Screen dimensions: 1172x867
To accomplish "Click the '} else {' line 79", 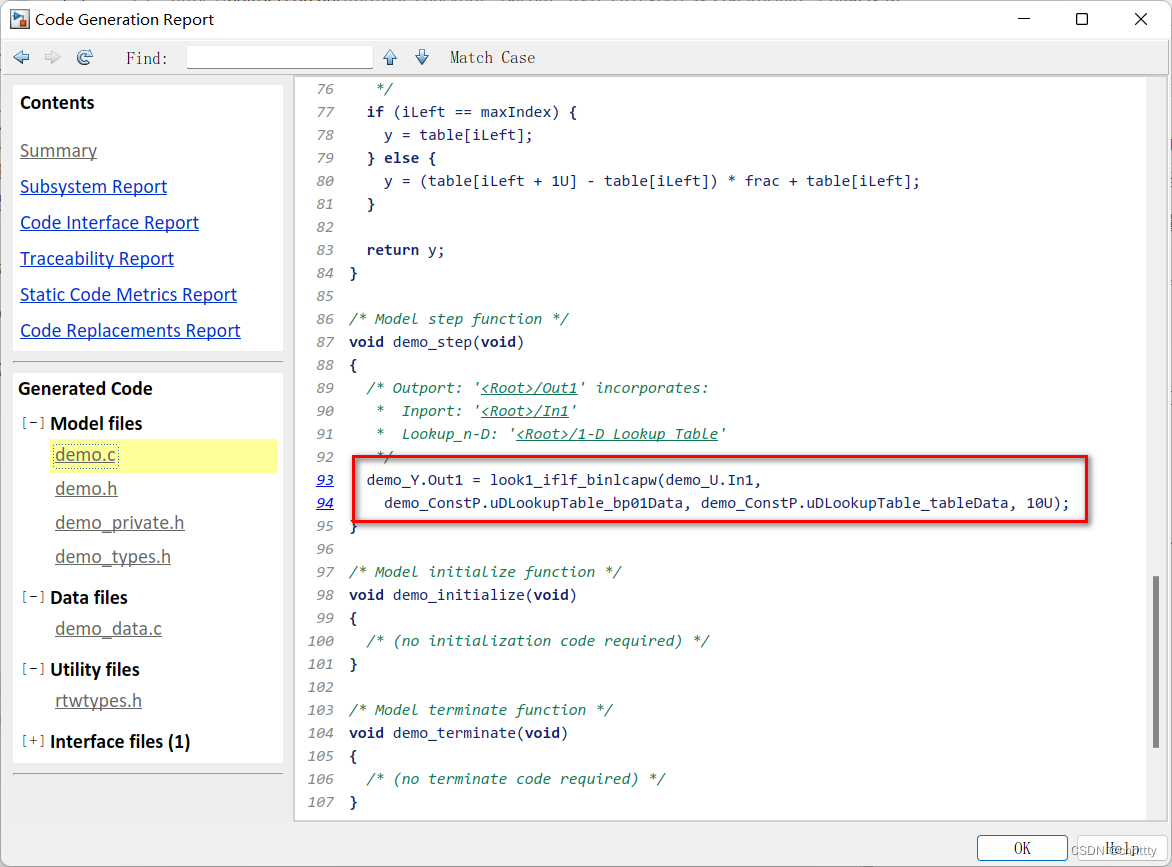I will (401, 158).
